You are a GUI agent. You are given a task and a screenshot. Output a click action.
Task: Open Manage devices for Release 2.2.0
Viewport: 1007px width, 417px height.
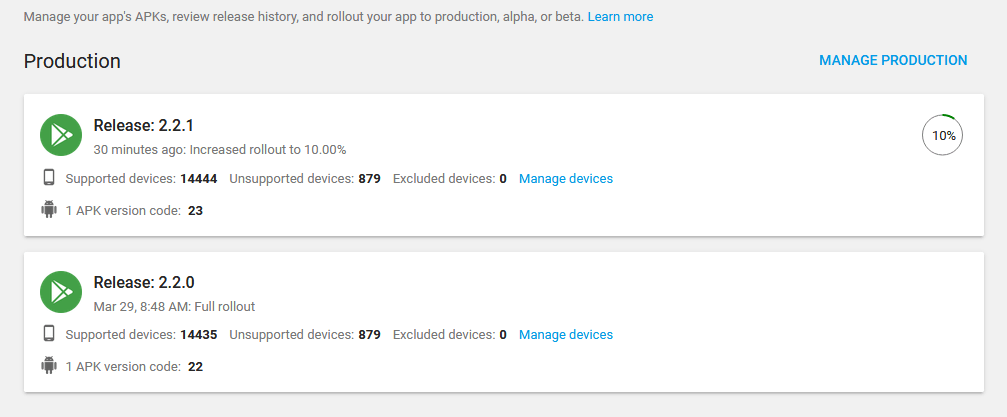[x=566, y=335]
